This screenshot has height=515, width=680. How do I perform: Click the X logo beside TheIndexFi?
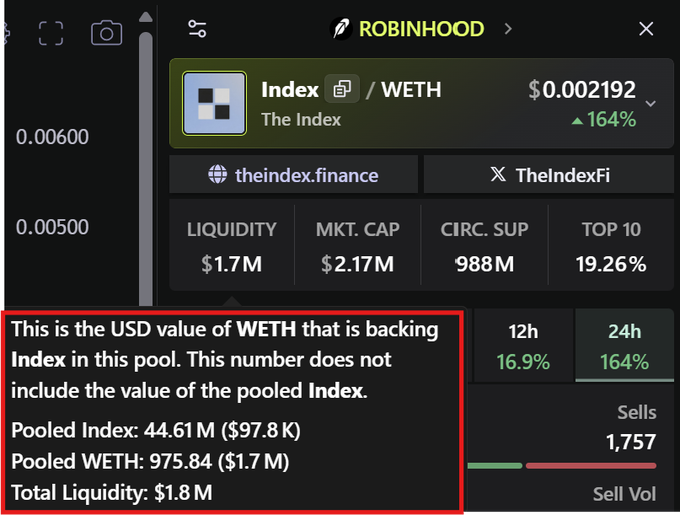[x=498, y=174]
